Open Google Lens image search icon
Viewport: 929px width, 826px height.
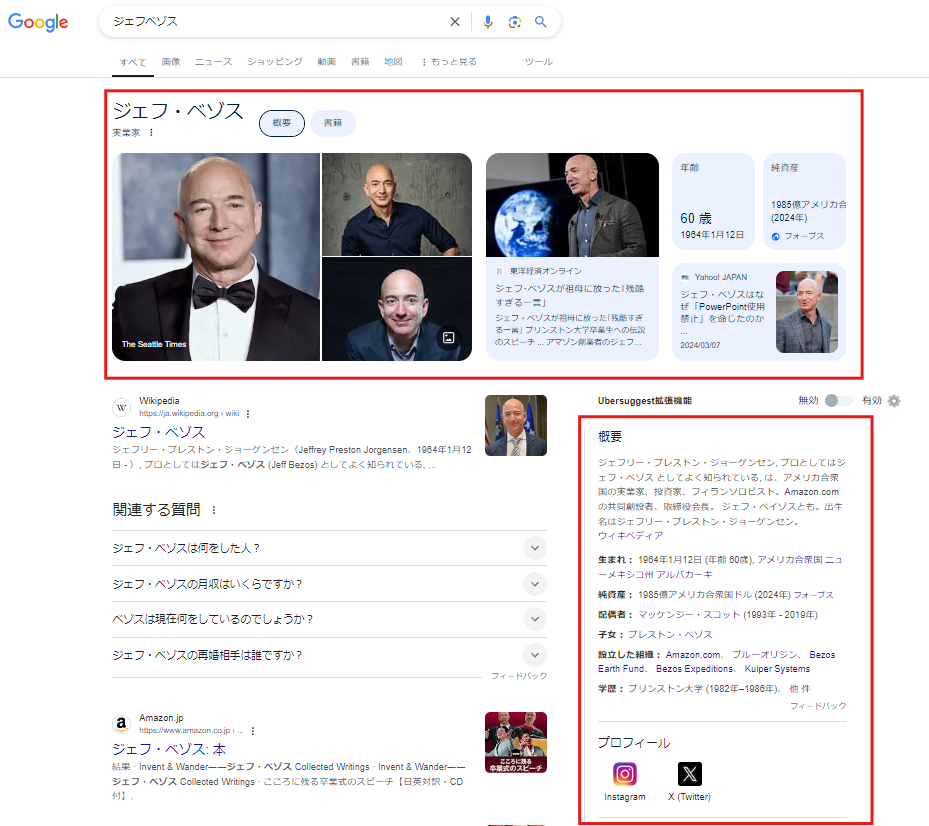pyautogui.click(x=514, y=22)
